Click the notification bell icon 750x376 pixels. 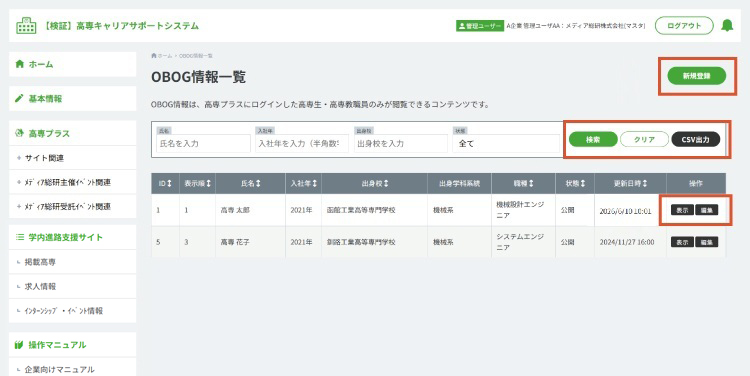coord(727,25)
